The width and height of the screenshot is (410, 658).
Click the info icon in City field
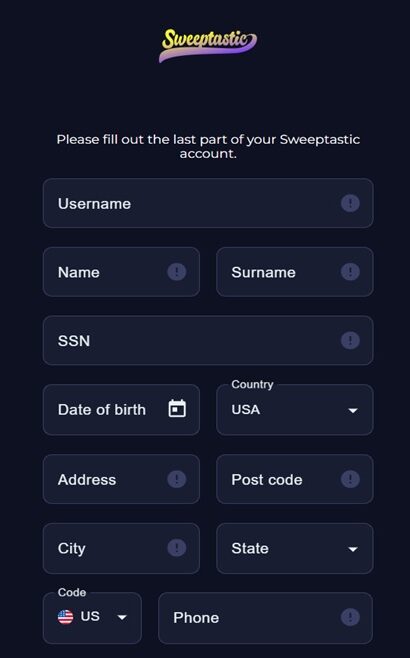pos(177,548)
